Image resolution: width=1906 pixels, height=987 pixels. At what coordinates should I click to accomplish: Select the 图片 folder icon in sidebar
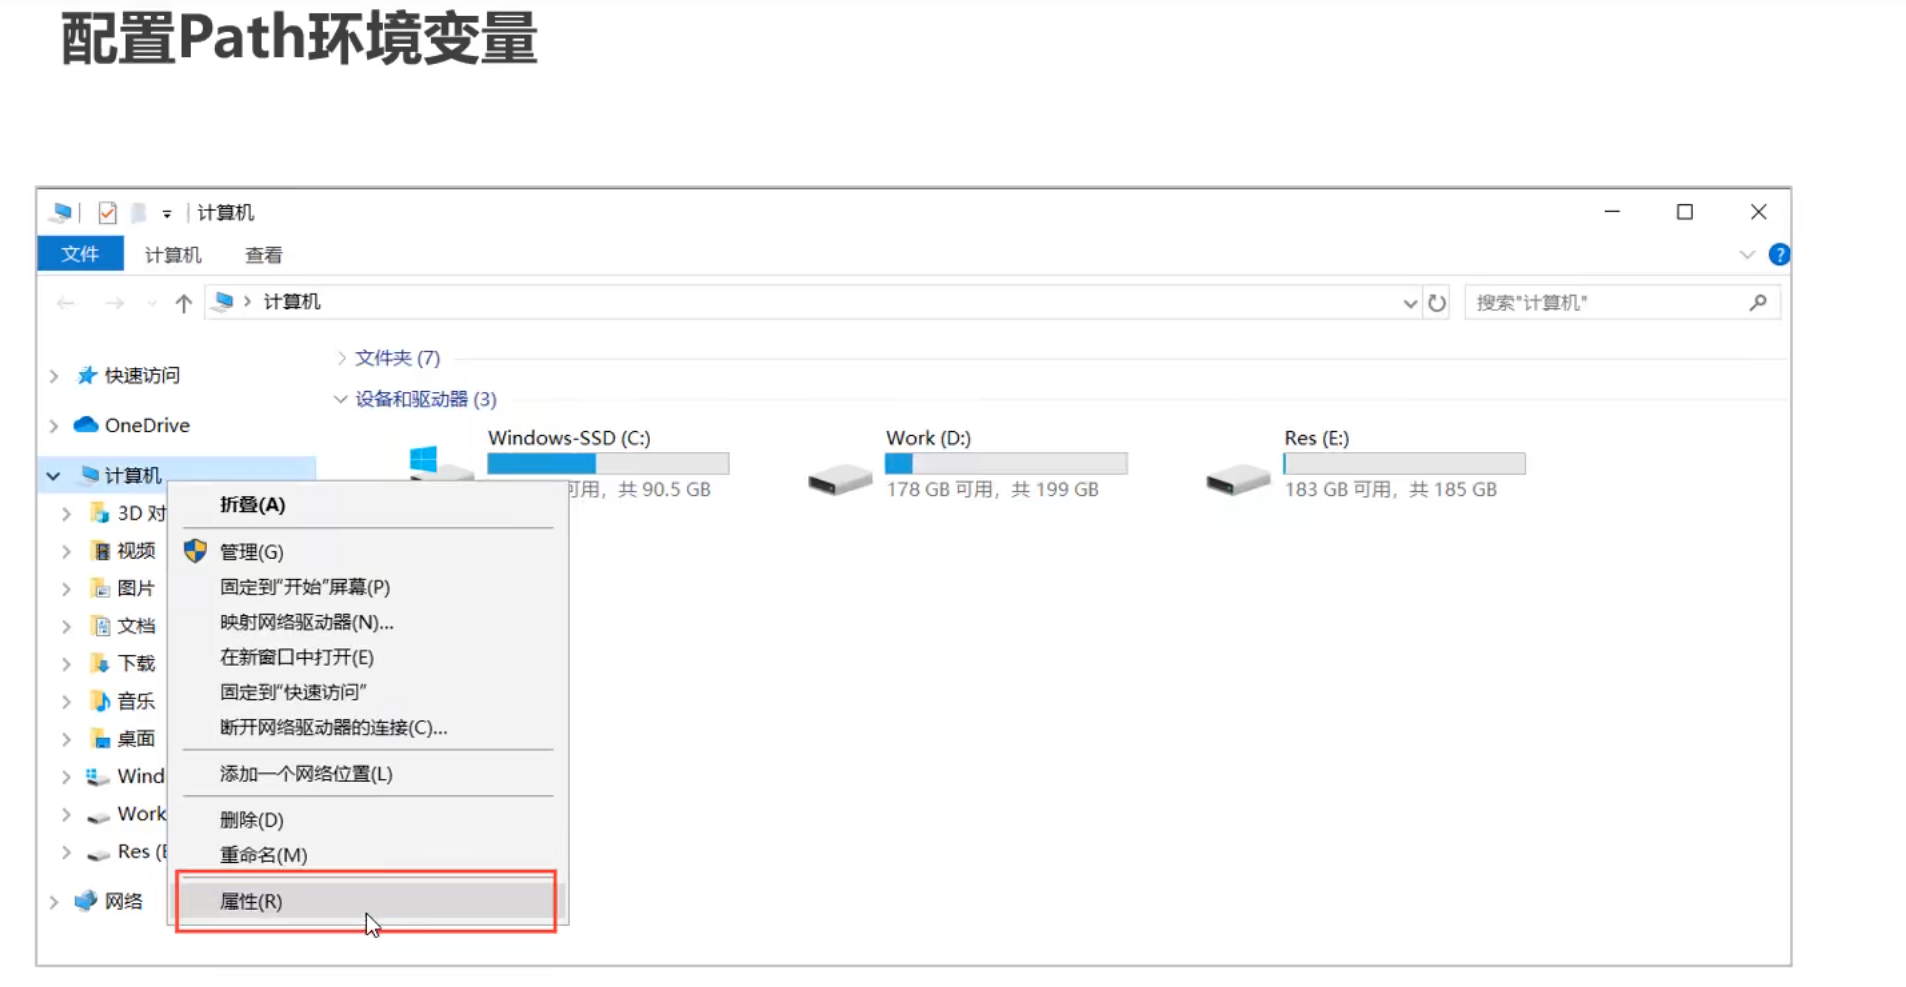(100, 588)
